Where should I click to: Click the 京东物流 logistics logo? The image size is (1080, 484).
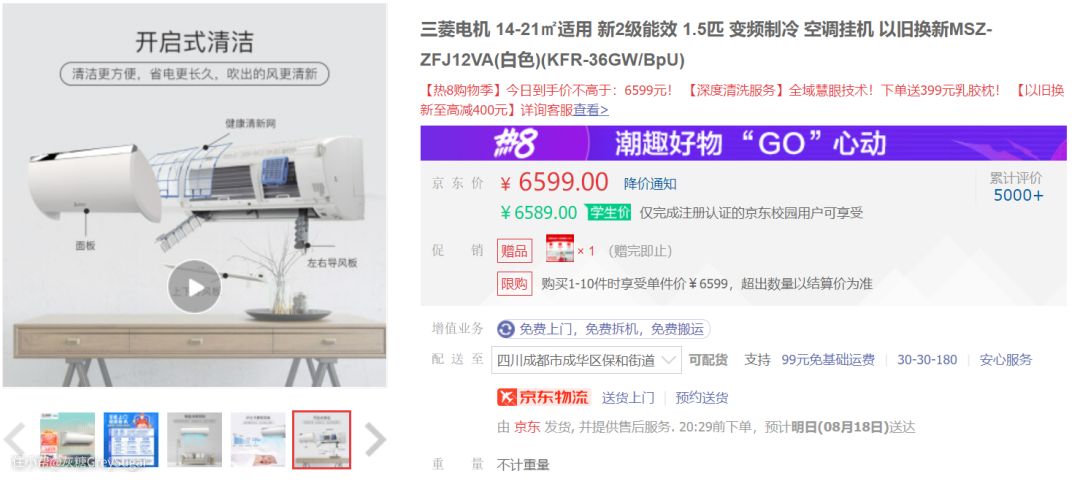(x=544, y=397)
